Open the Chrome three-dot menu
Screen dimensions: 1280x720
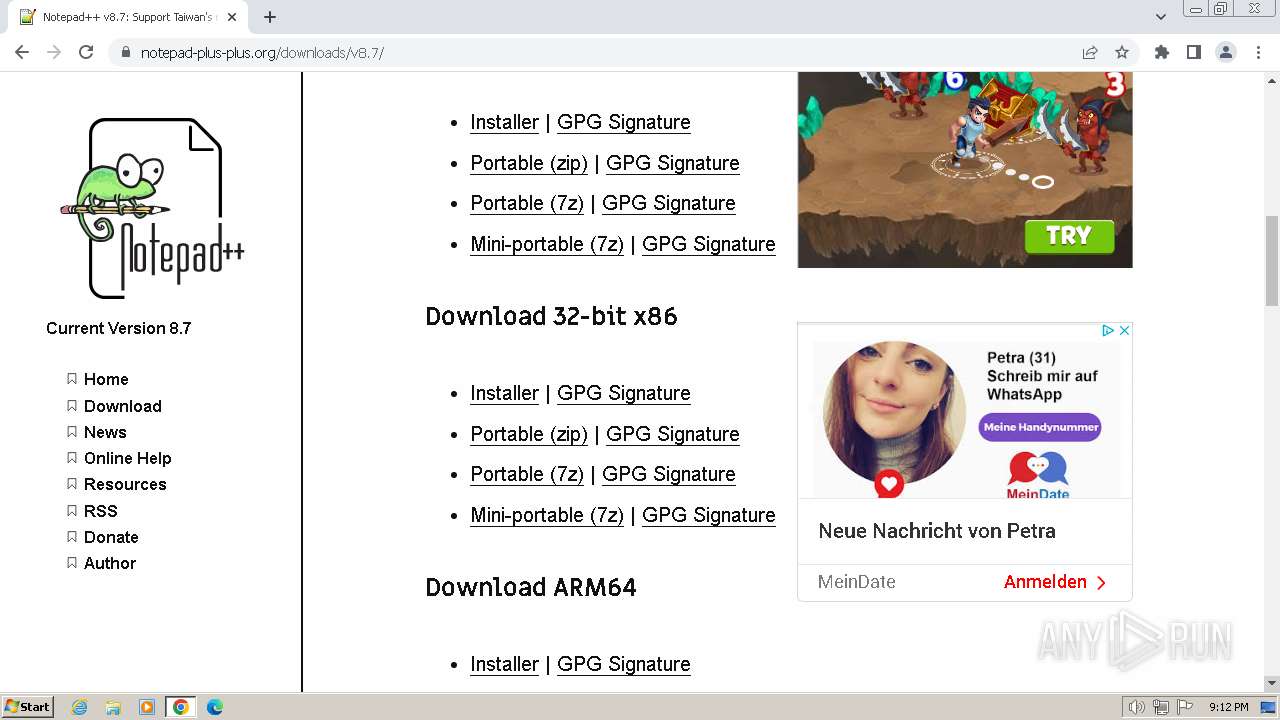coord(1259,52)
